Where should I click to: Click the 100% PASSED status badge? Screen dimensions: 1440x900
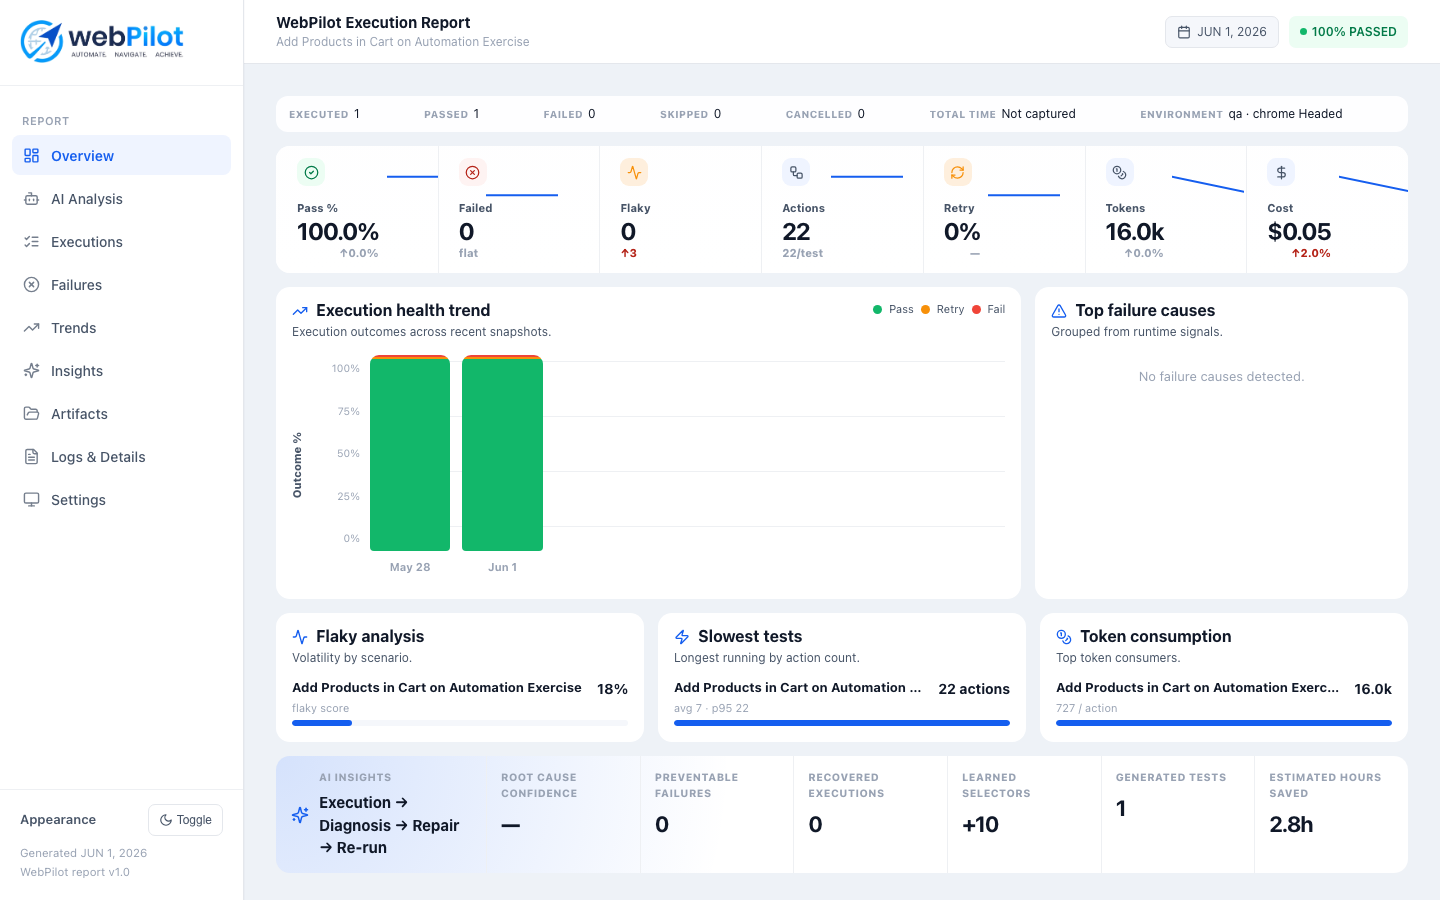tap(1348, 31)
